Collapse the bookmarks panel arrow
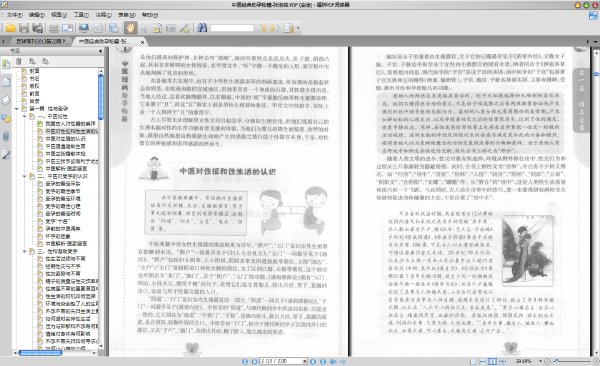This screenshot has height=366, width=600. 101,51
